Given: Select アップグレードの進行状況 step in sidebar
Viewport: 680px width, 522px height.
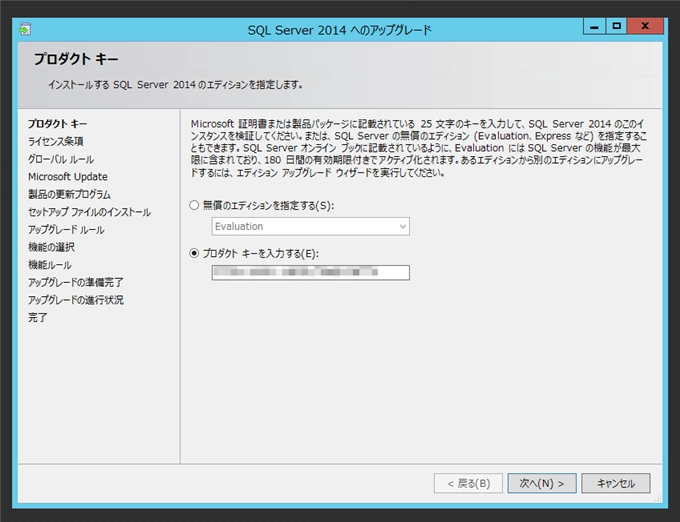Looking at the screenshot, I should pos(76,300).
